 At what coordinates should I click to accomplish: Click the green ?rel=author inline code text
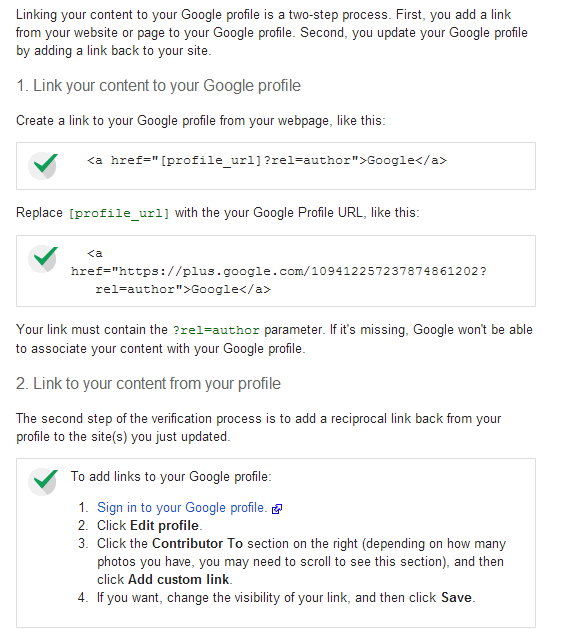[x=216, y=330]
